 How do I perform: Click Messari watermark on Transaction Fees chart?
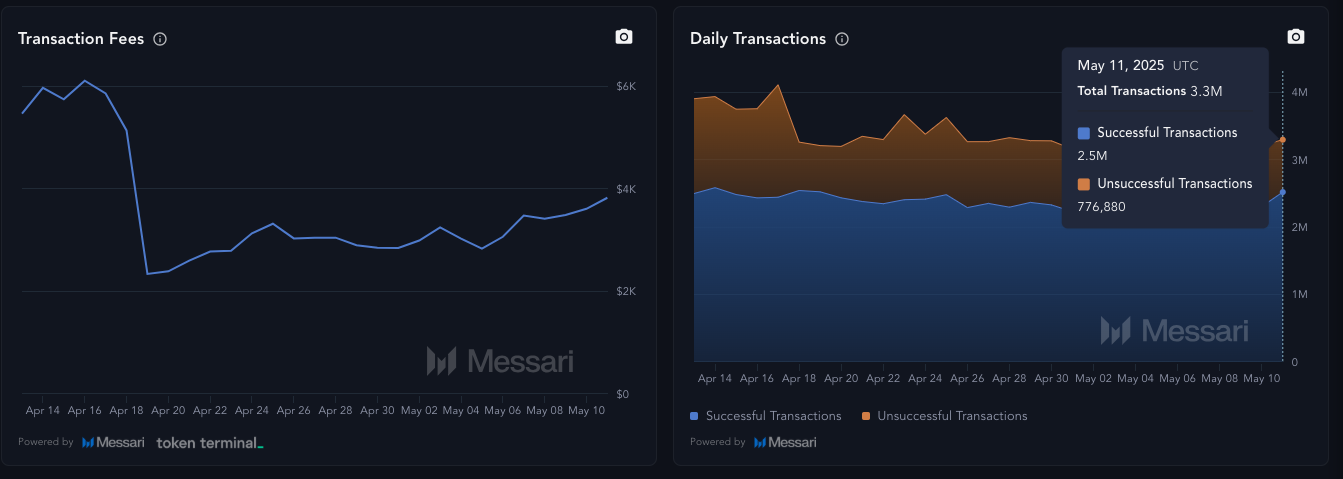pos(500,361)
